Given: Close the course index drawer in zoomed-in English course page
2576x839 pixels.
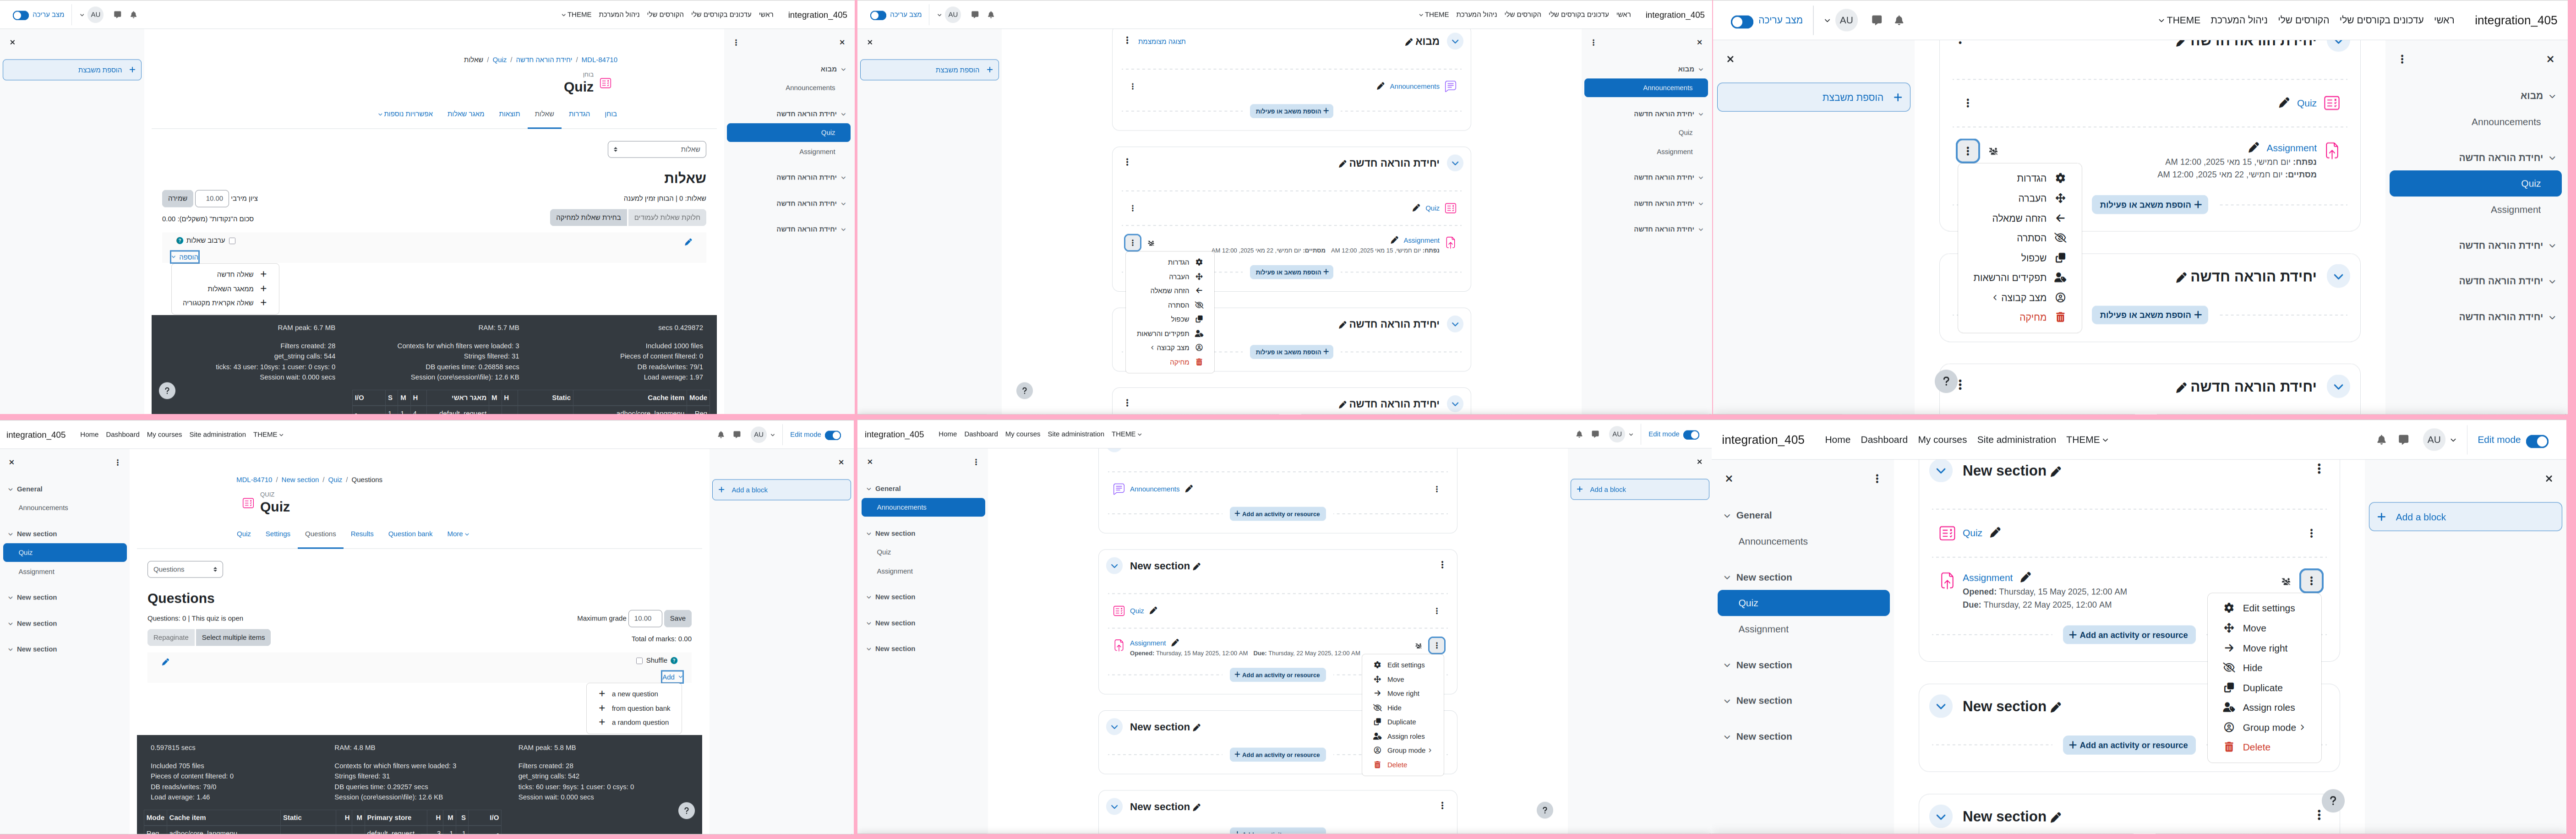Looking at the screenshot, I should click(x=1729, y=479).
